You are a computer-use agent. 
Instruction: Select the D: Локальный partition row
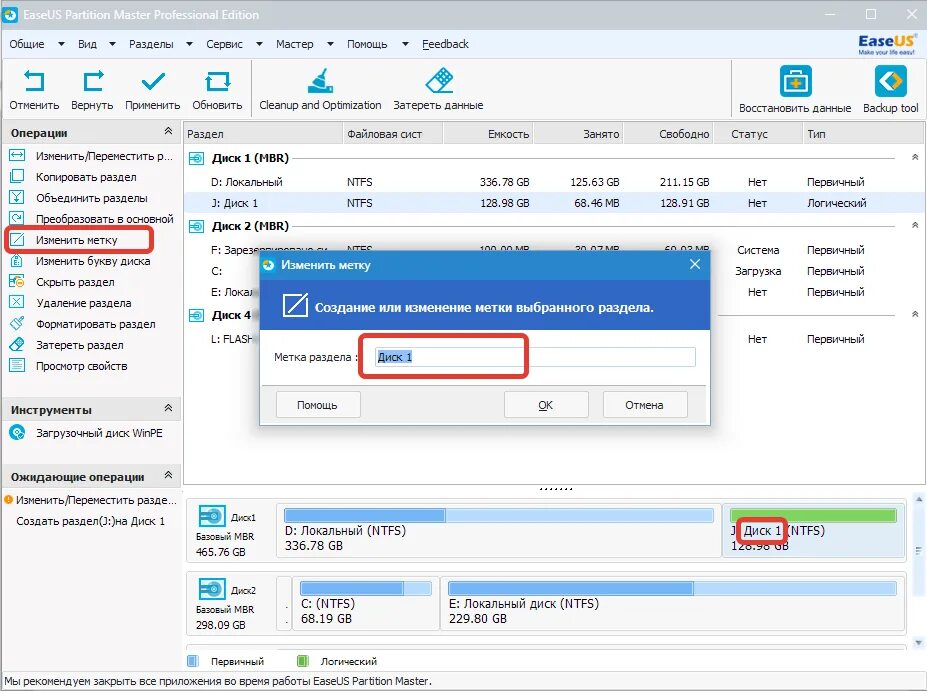[x=555, y=182]
